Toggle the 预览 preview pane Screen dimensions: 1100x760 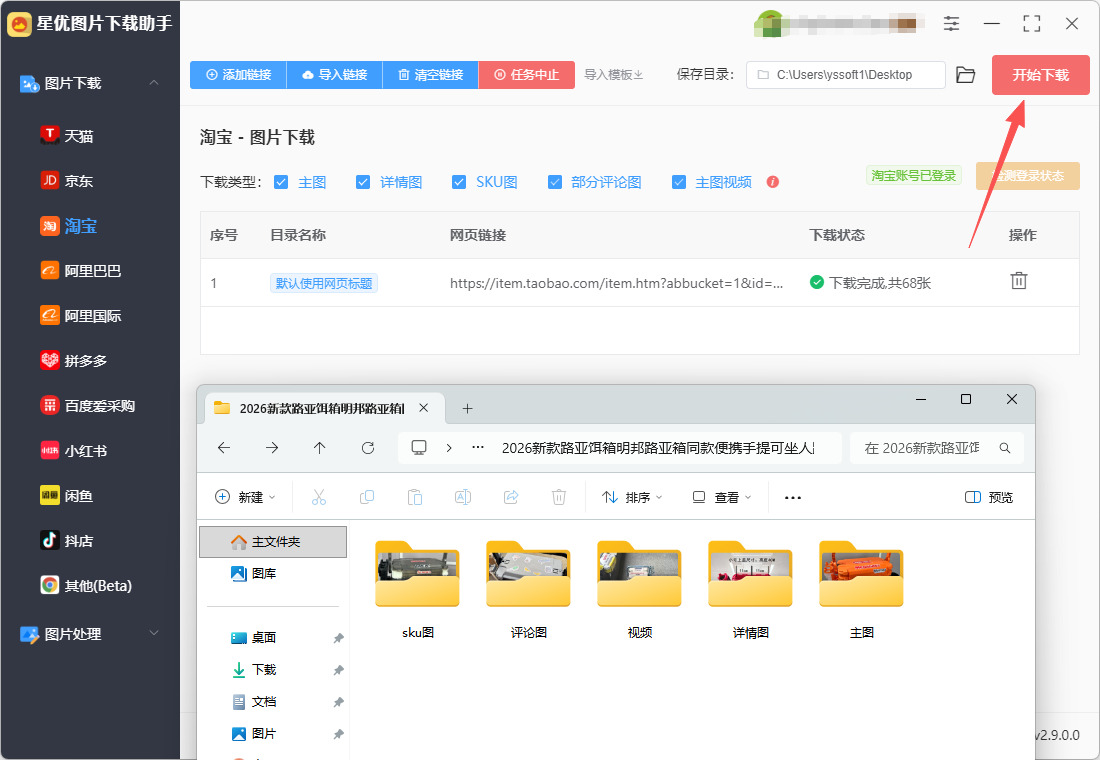pos(989,497)
